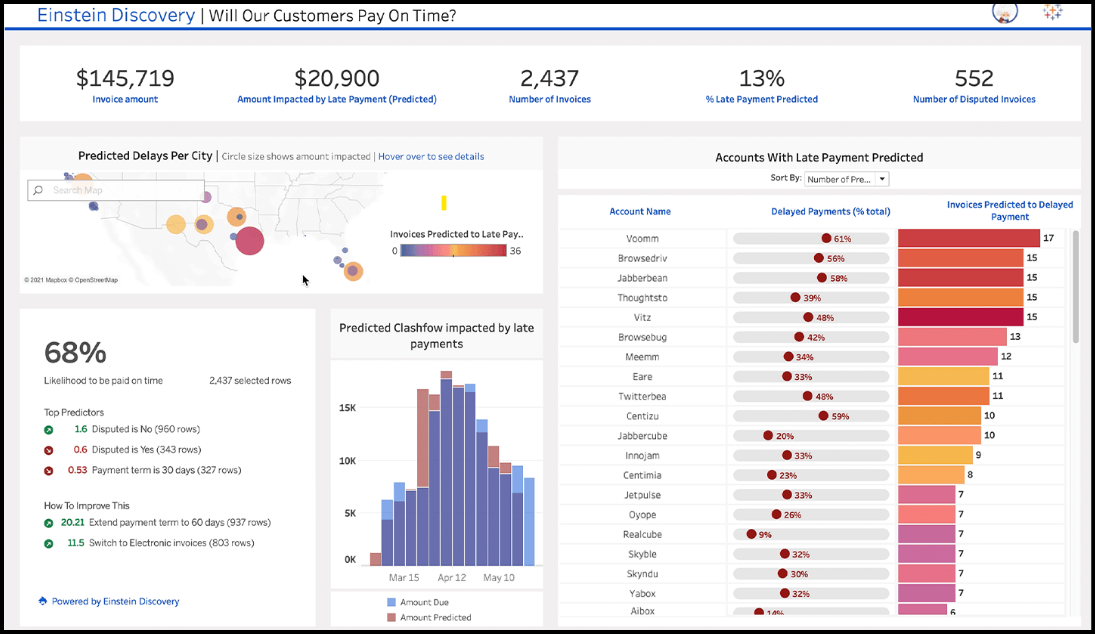
Task: Click Amount Impacted by Late Payment label
Action: coord(337,99)
